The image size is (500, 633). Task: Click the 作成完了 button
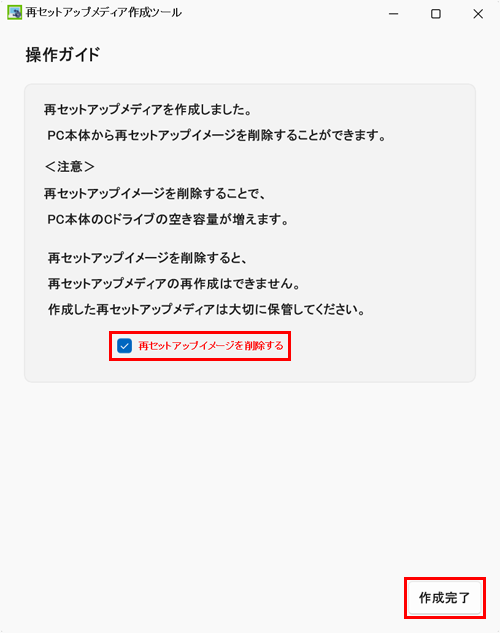click(445, 598)
